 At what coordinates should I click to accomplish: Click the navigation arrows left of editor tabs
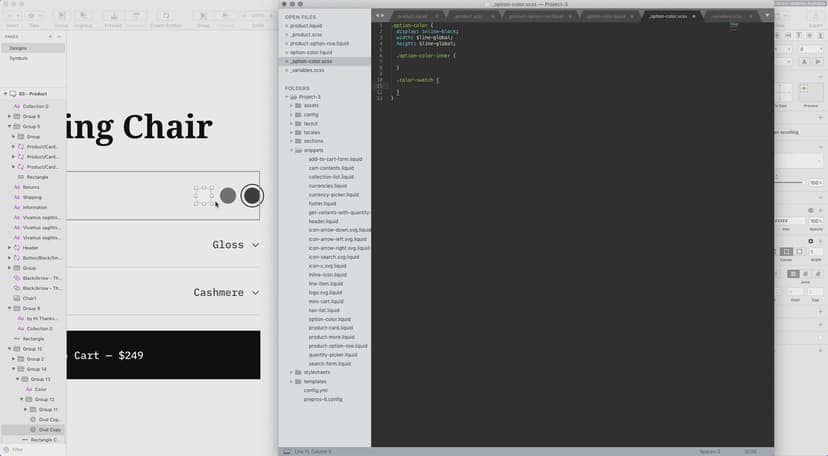[x=380, y=16]
